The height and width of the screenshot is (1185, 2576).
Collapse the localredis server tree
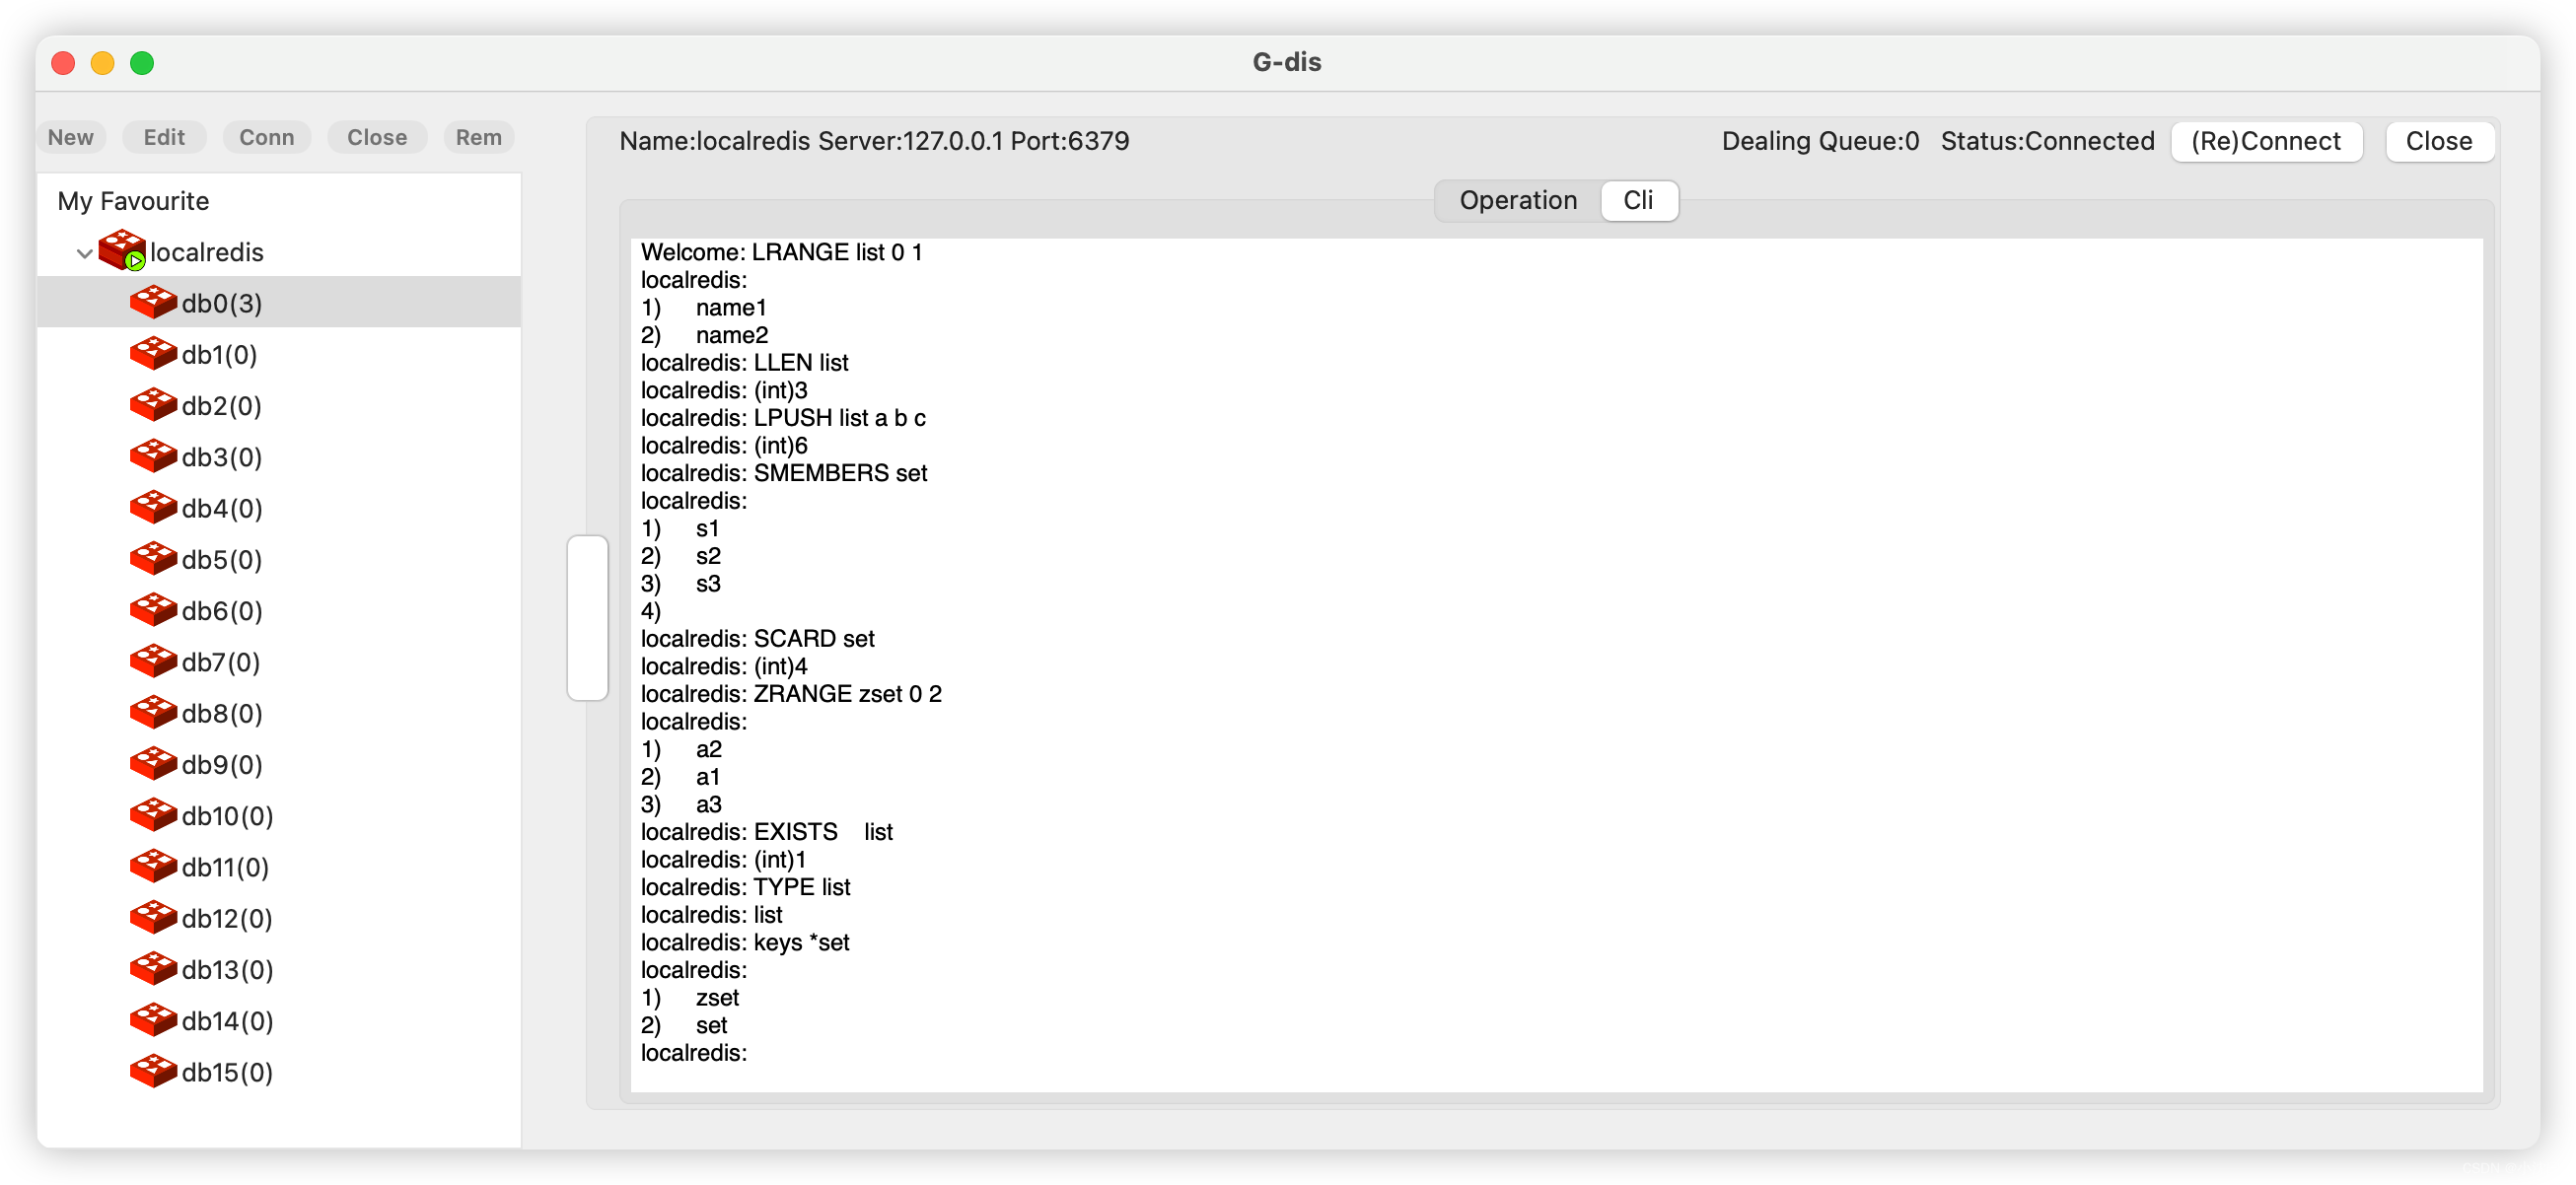pyautogui.click(x=87, y=251)
